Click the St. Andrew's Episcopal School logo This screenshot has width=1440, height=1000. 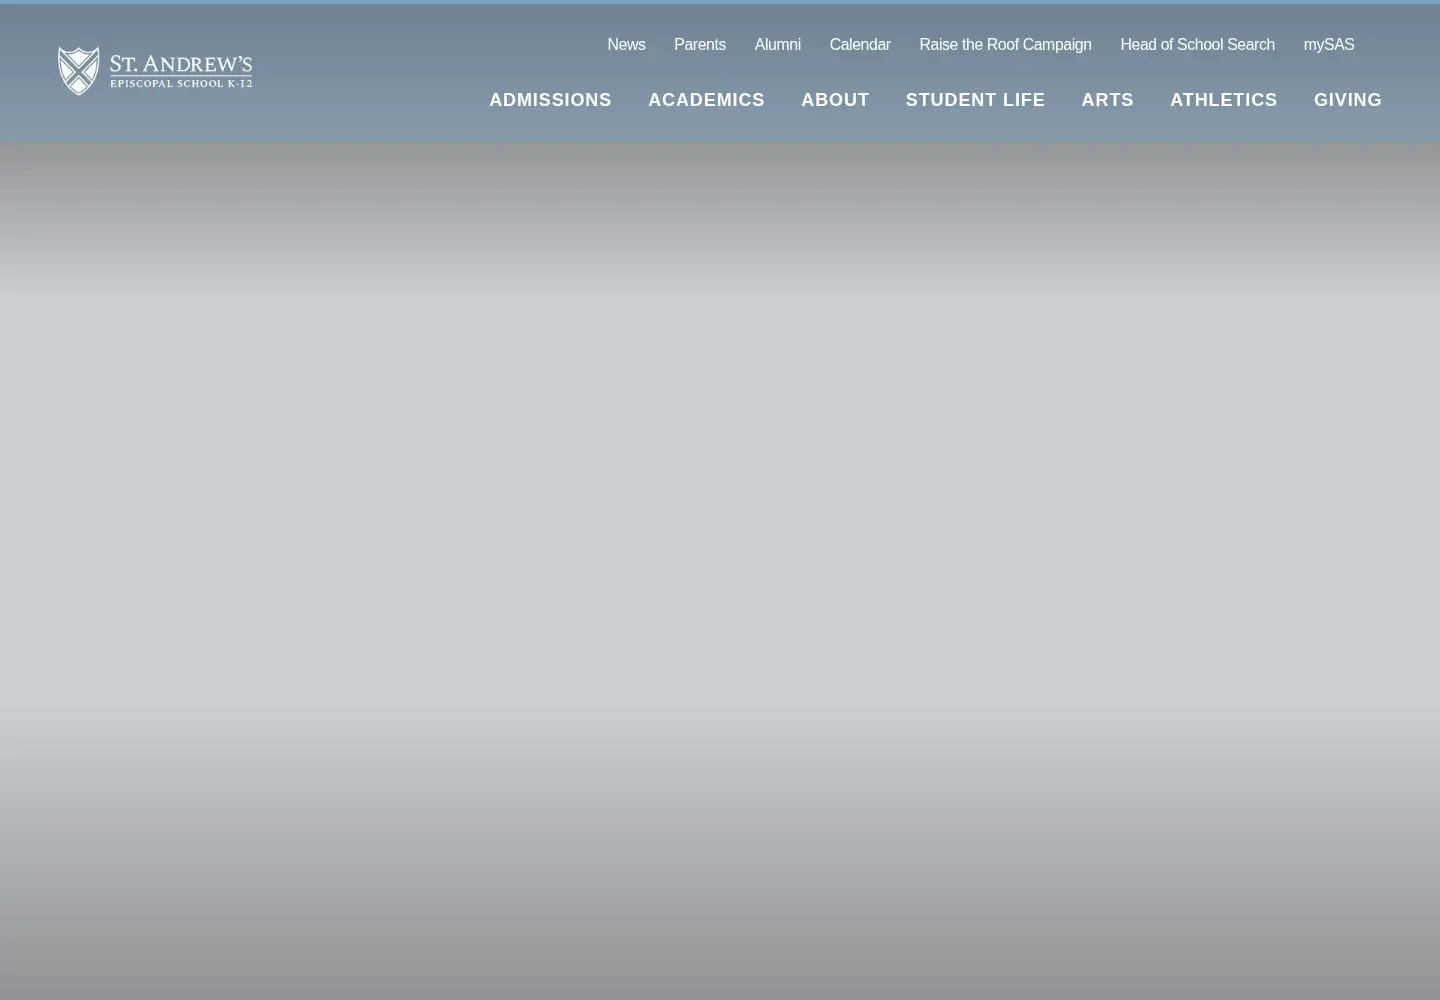155,71
